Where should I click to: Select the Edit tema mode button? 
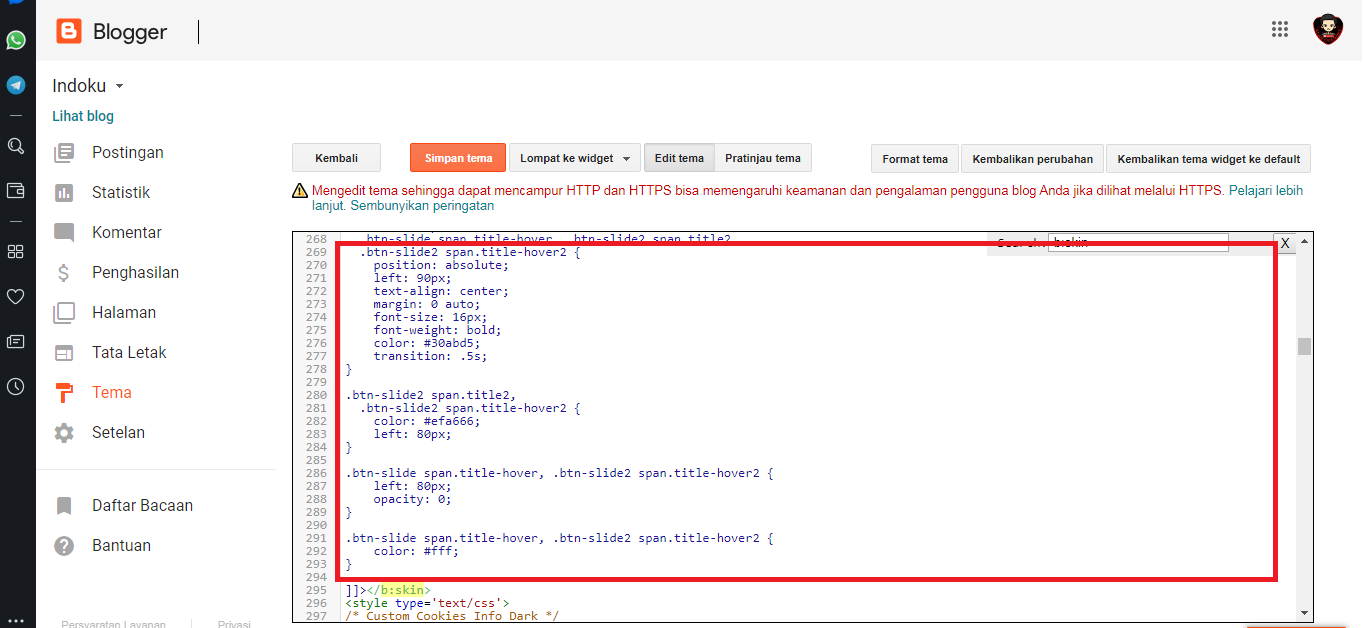point(679,158)
